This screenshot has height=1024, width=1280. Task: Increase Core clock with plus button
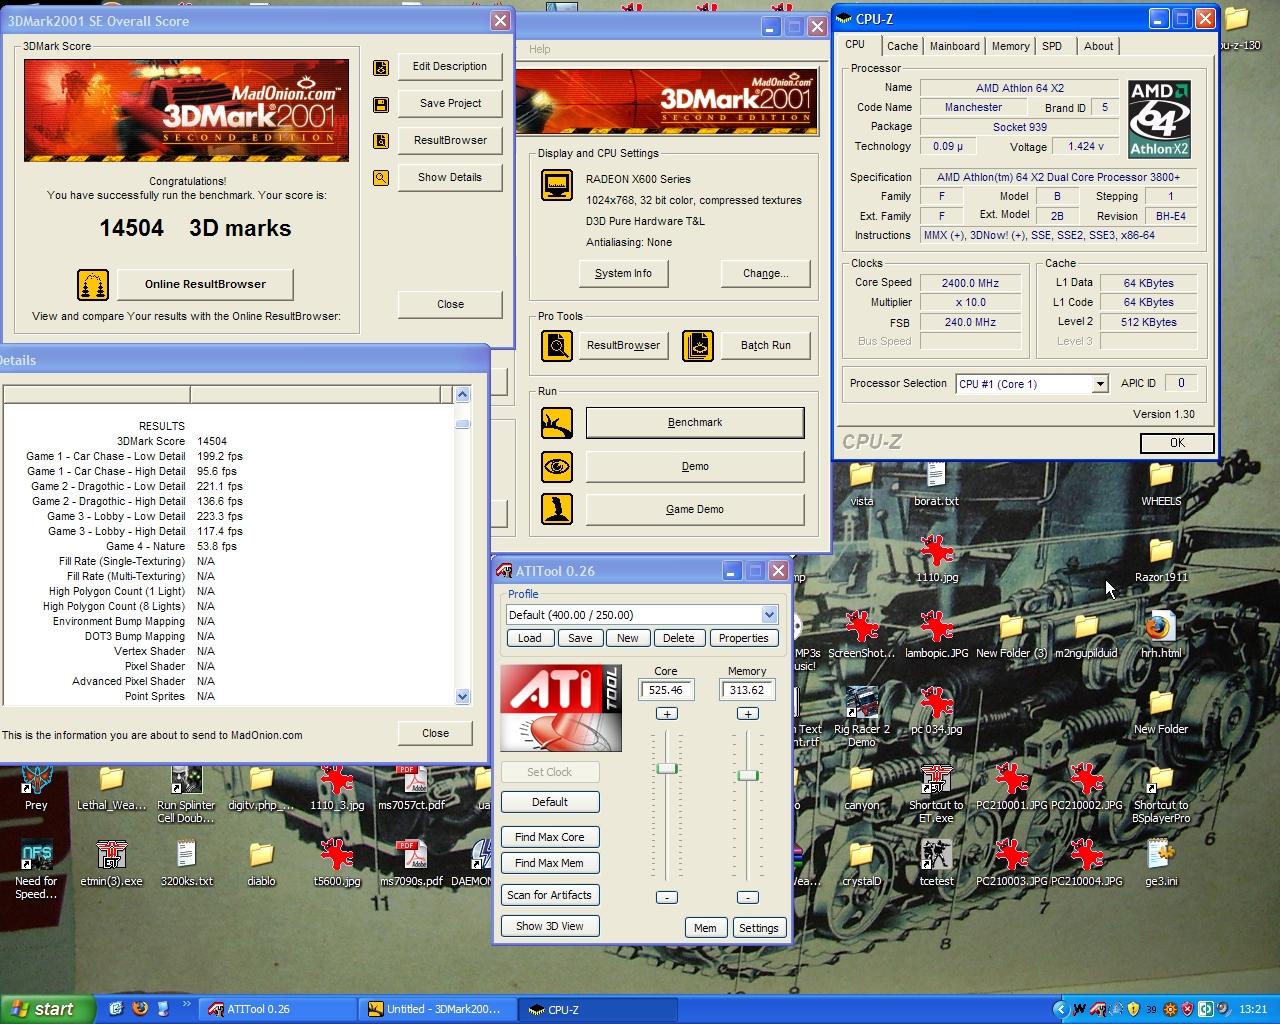point(667,714)
